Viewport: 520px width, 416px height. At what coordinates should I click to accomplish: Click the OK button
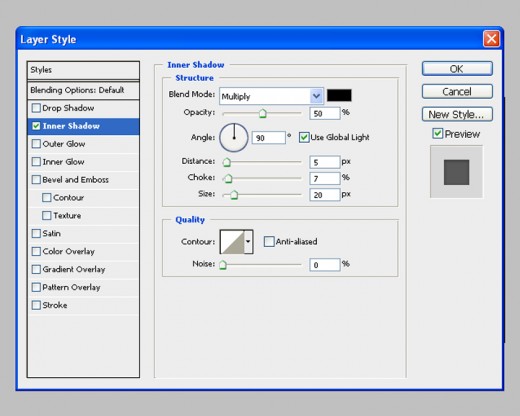click(457, 69)
